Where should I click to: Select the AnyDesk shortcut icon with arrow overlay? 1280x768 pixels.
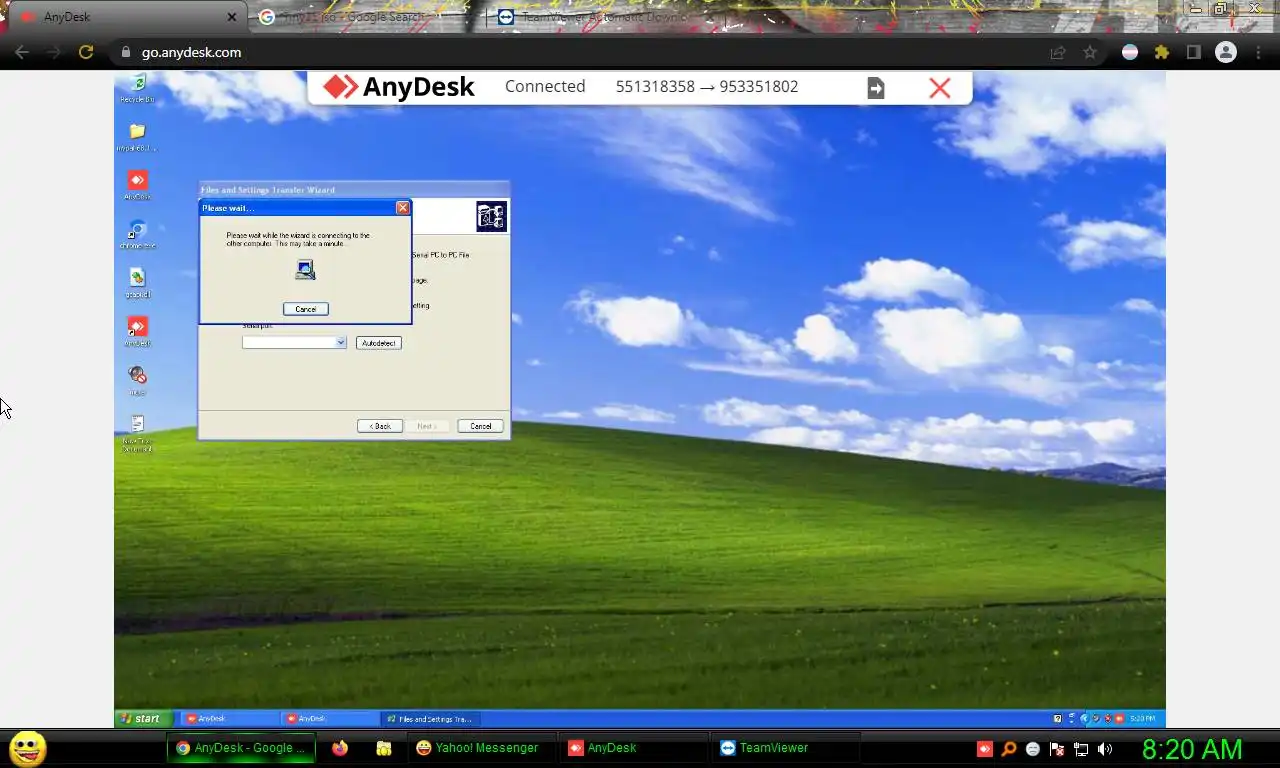pyautogui.click(x=137, y=330)
